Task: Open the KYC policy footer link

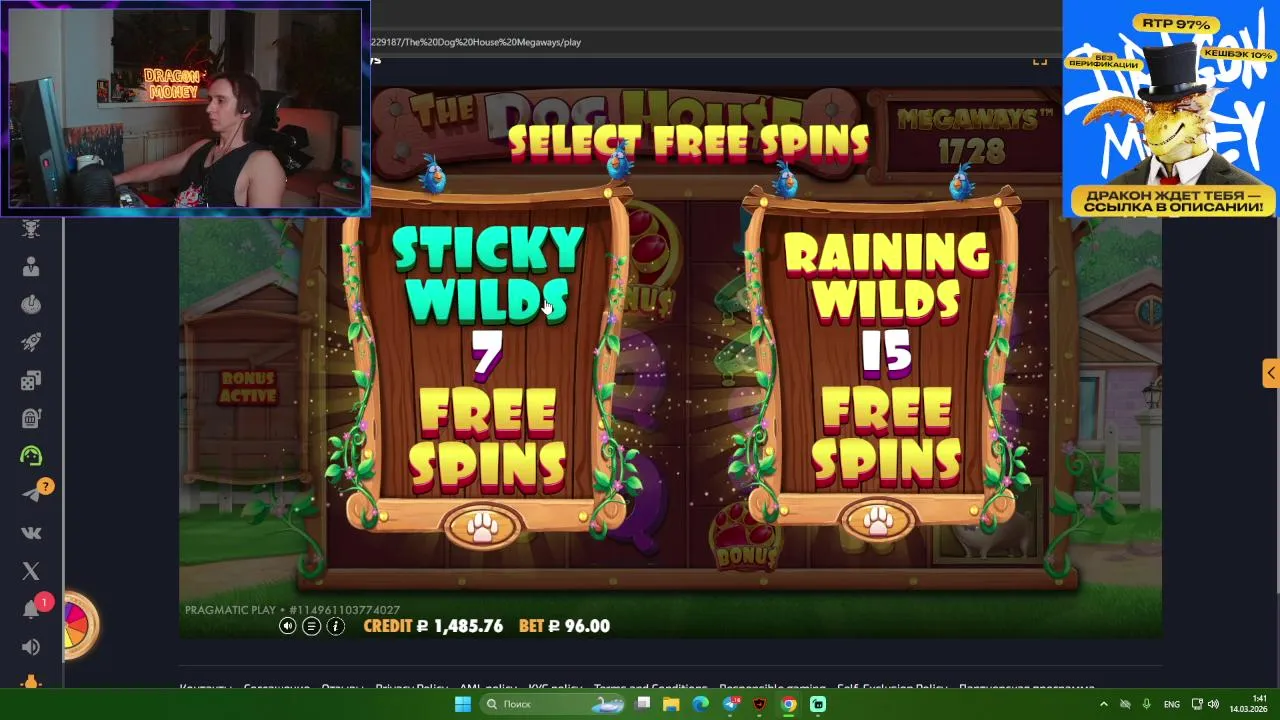Action: tap(554, 688)
